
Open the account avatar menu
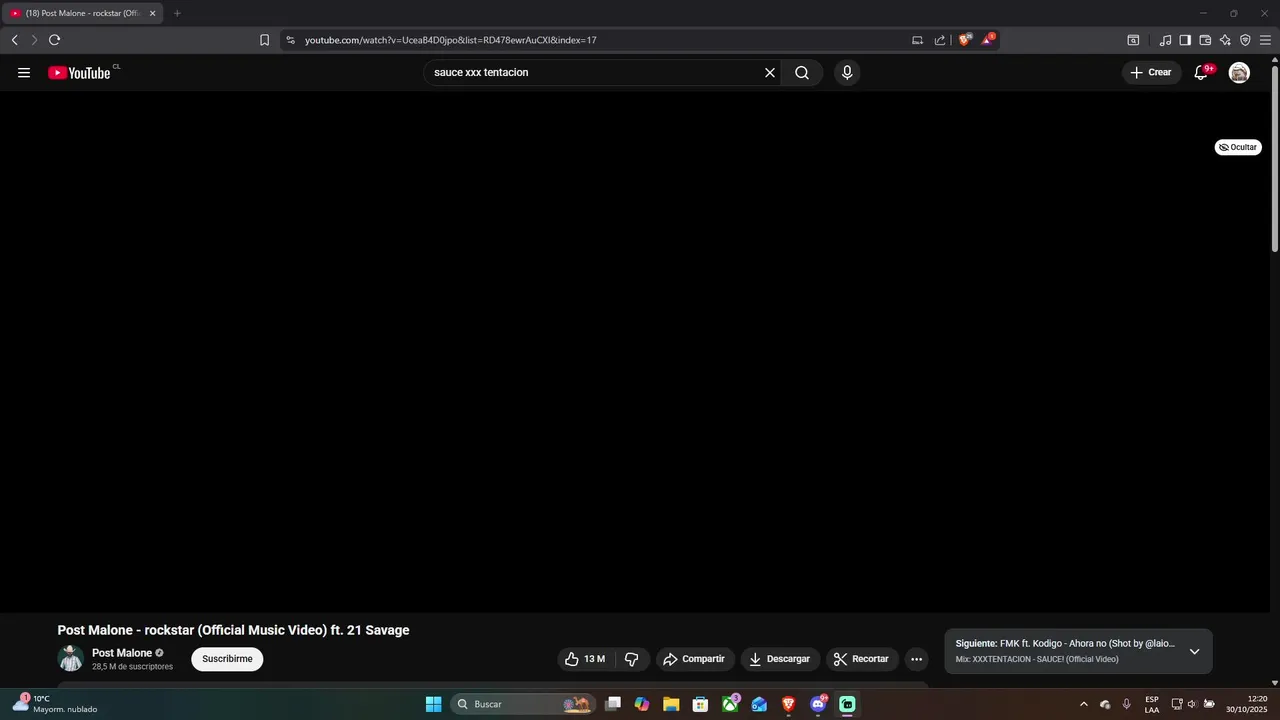pos(1239,73)
